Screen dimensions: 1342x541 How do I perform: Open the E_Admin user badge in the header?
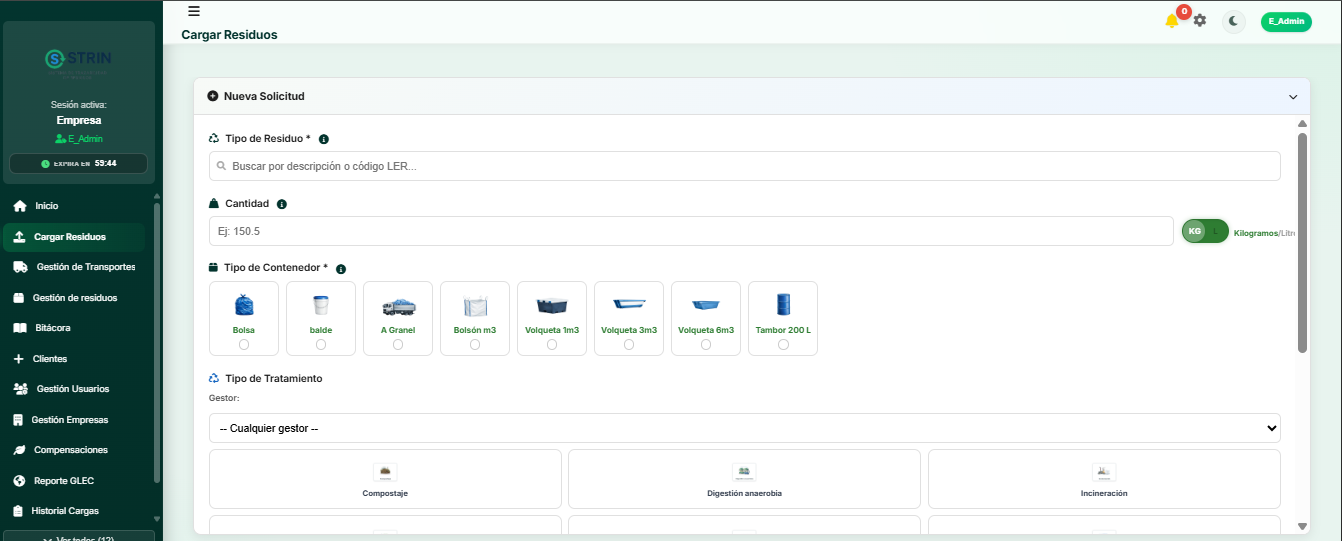1285,21
